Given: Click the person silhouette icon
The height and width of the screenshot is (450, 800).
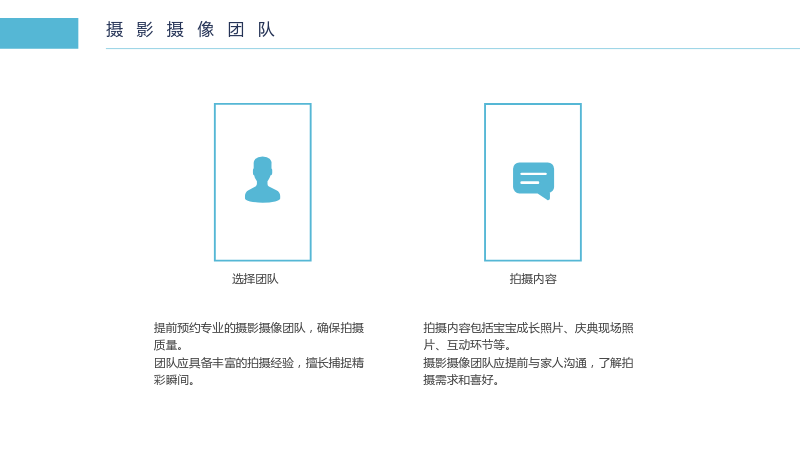Looking at the screenshot, I should (x=262, y=180).
